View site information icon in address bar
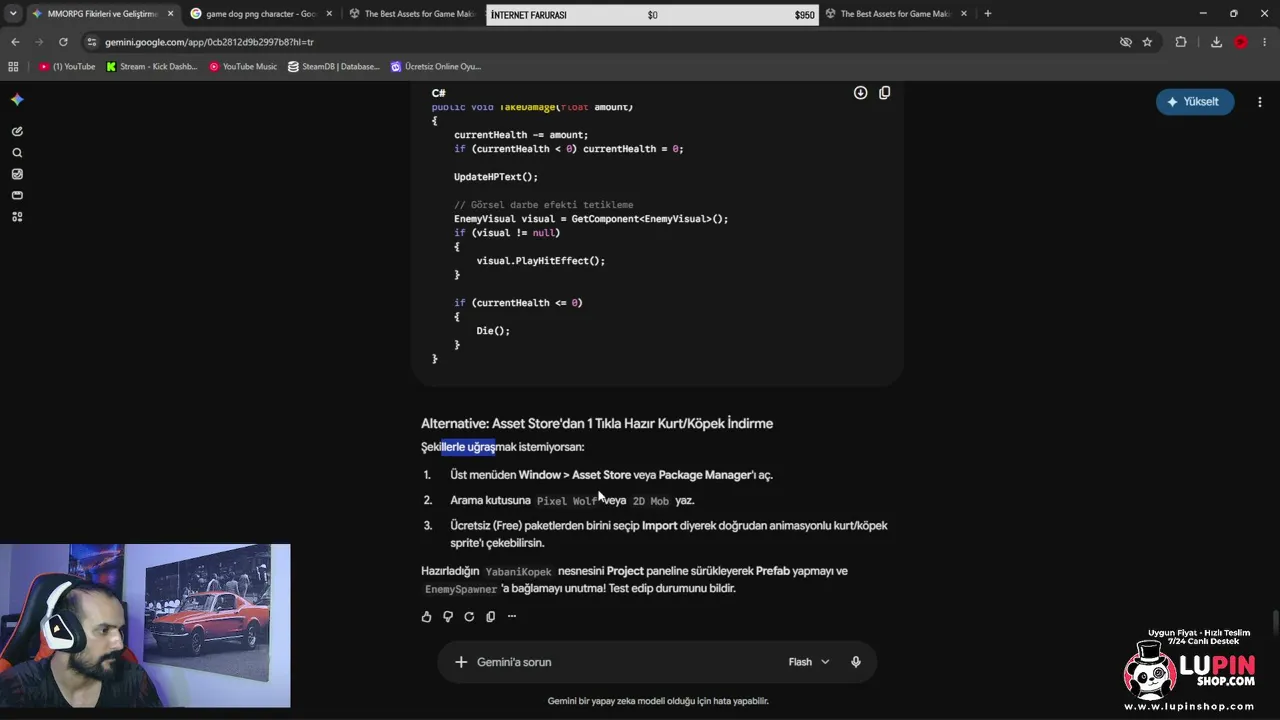1280x720 pixels. 92,42
